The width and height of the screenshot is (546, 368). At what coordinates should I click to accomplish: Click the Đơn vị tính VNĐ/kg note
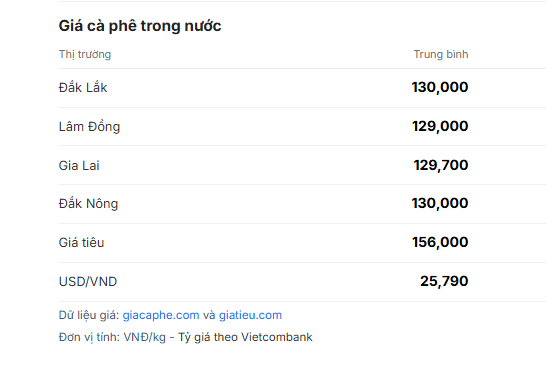pyautogui.click(x=112, y=337)
